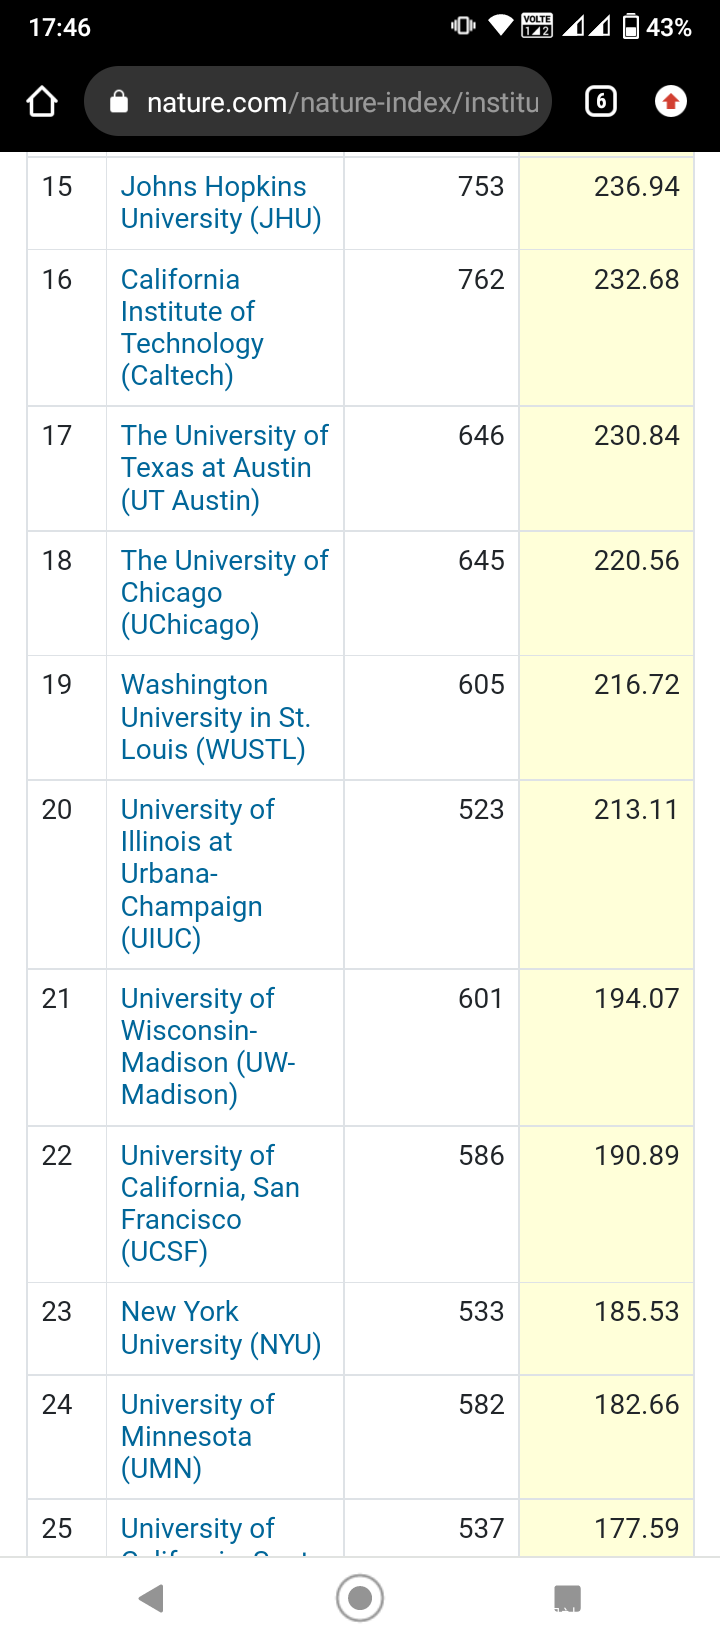Tap the browser home icon
The width and height of the screenshot is (720, 1640).
pyautogui.click(x=42, y=102)
